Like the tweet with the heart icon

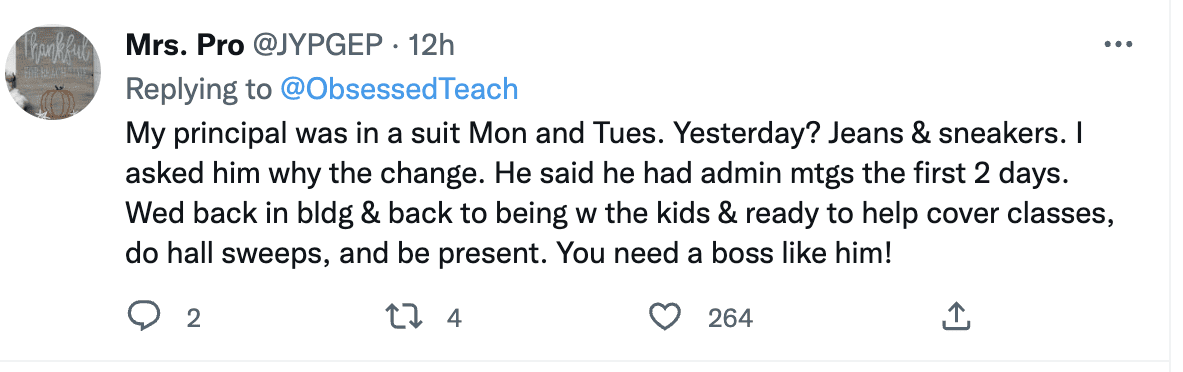click(665, 317)
